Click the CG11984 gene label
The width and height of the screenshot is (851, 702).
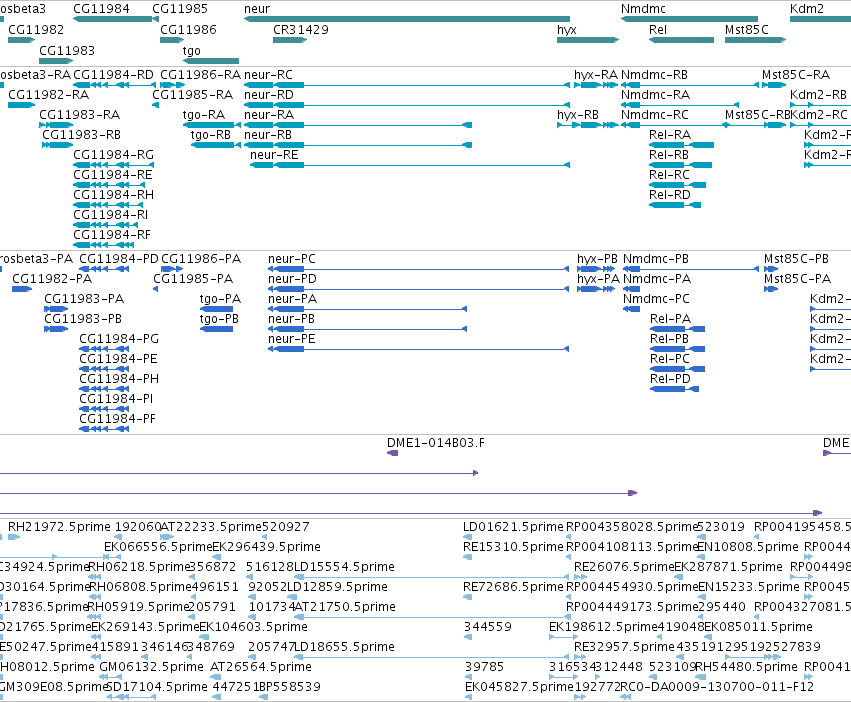[x=101, y=9]
